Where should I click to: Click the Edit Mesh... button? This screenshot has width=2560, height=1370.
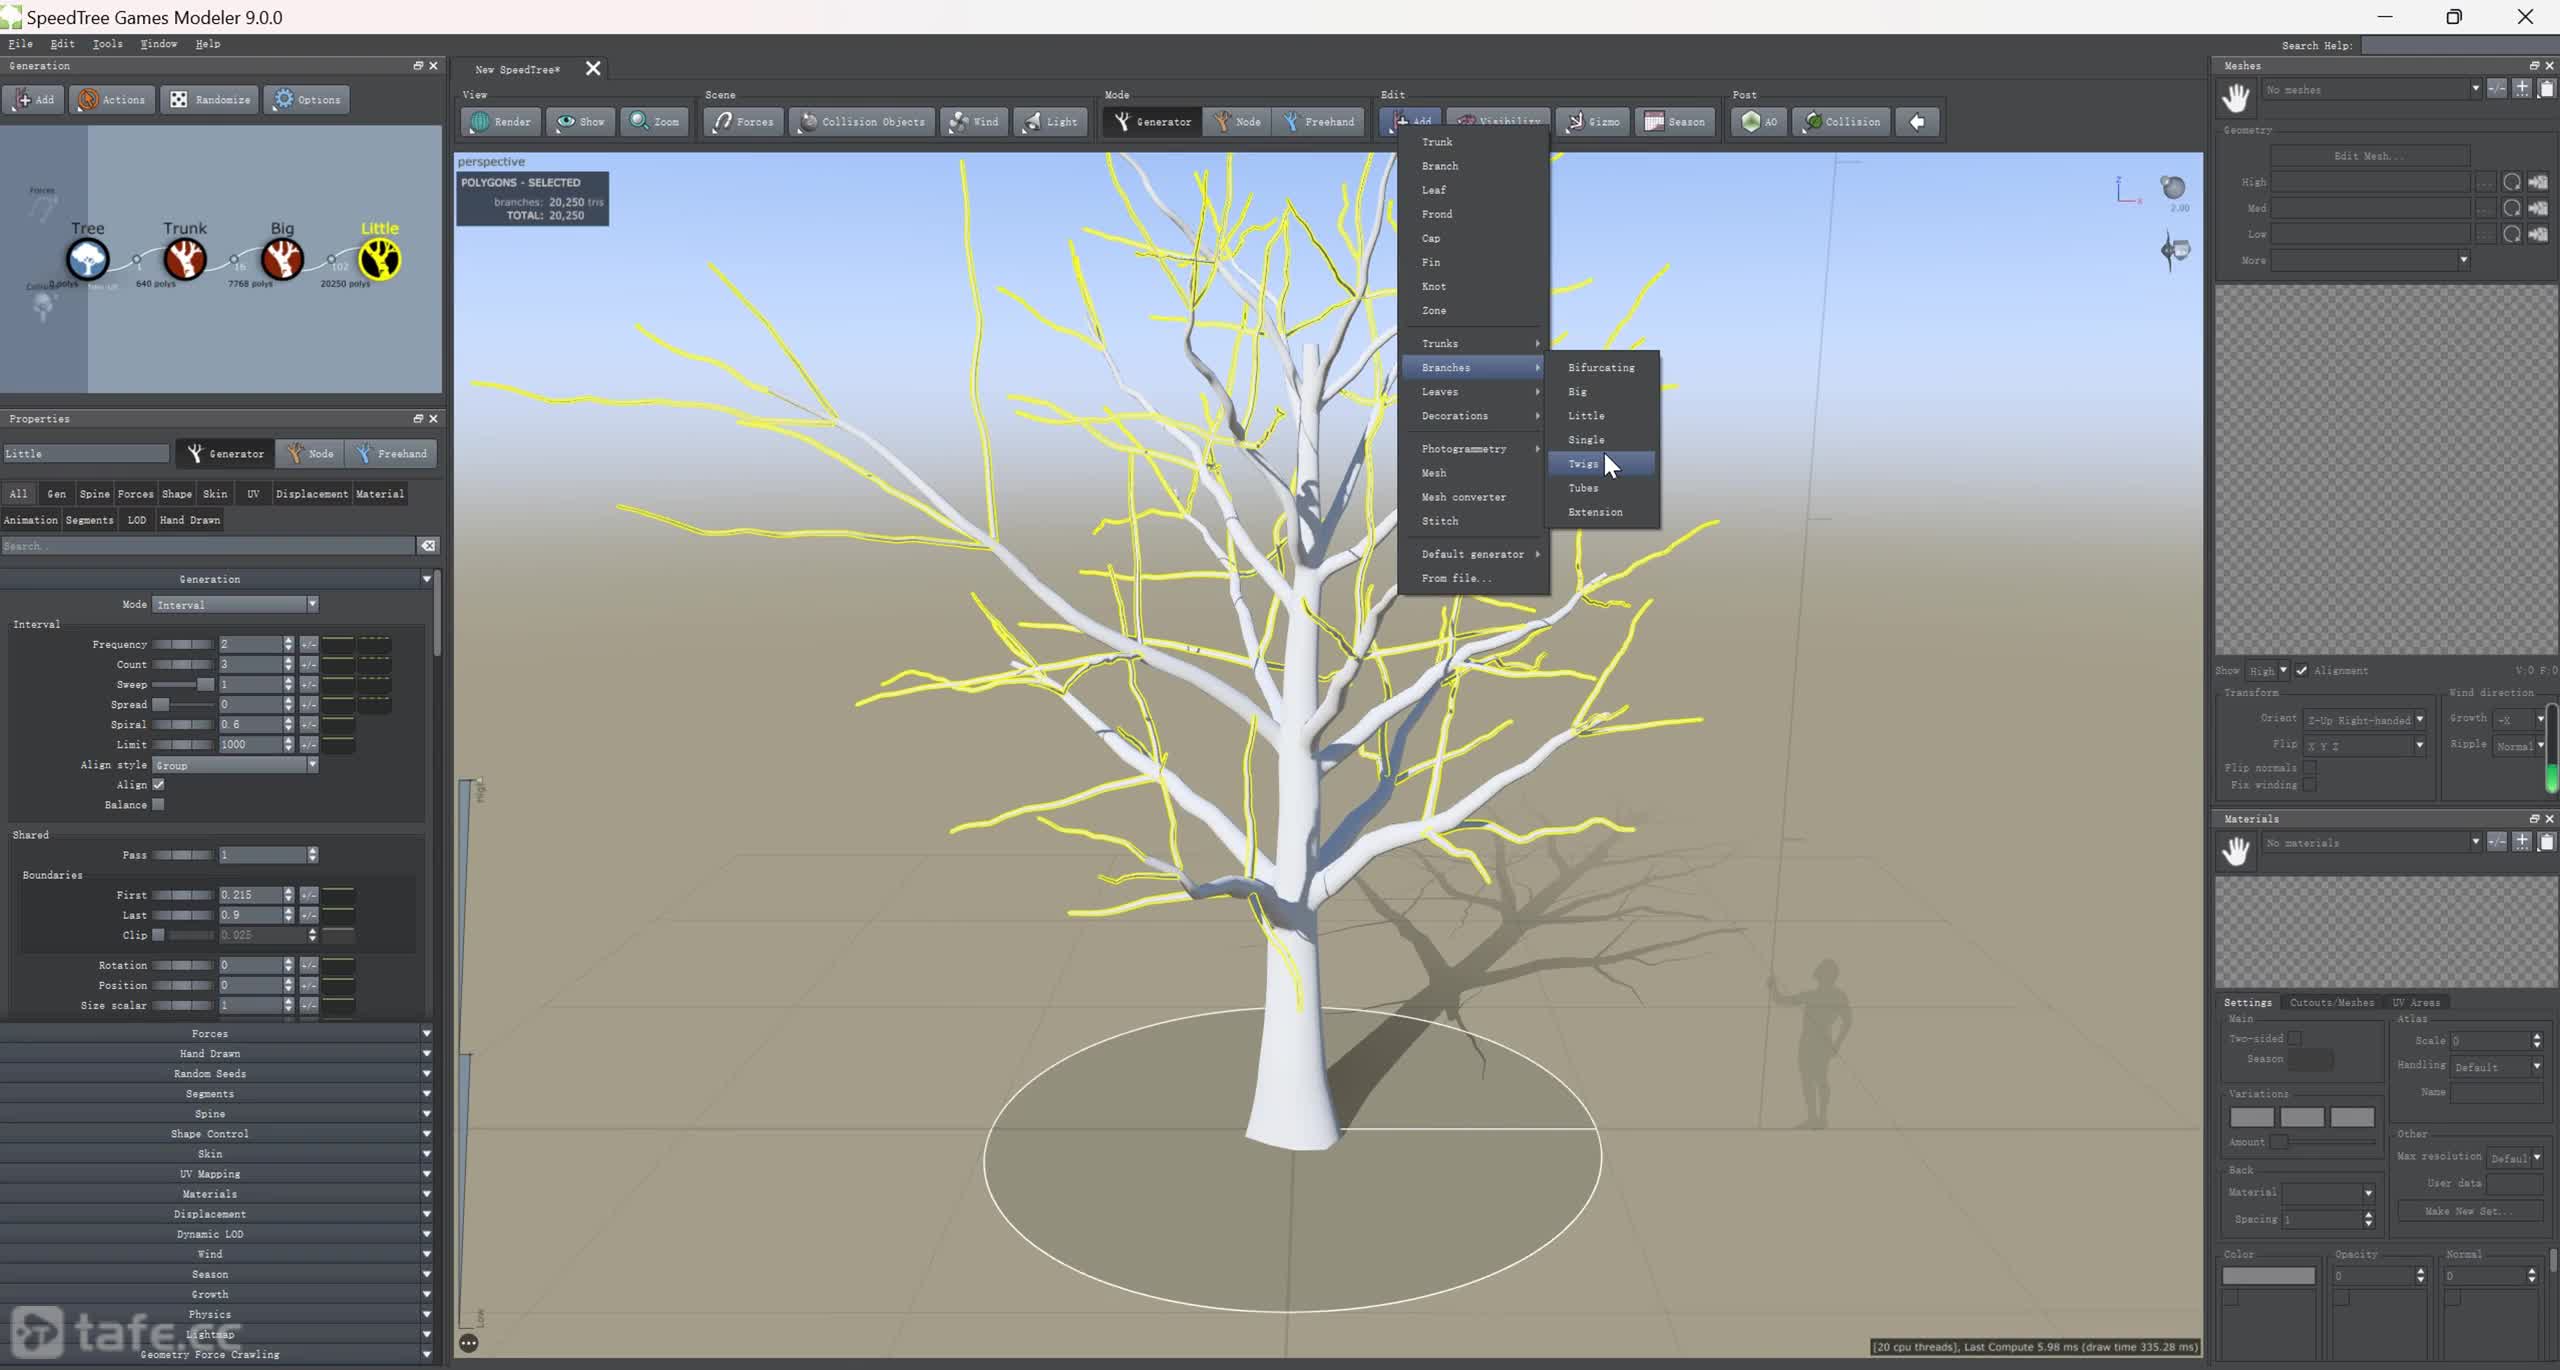[x=2369, y=156]
